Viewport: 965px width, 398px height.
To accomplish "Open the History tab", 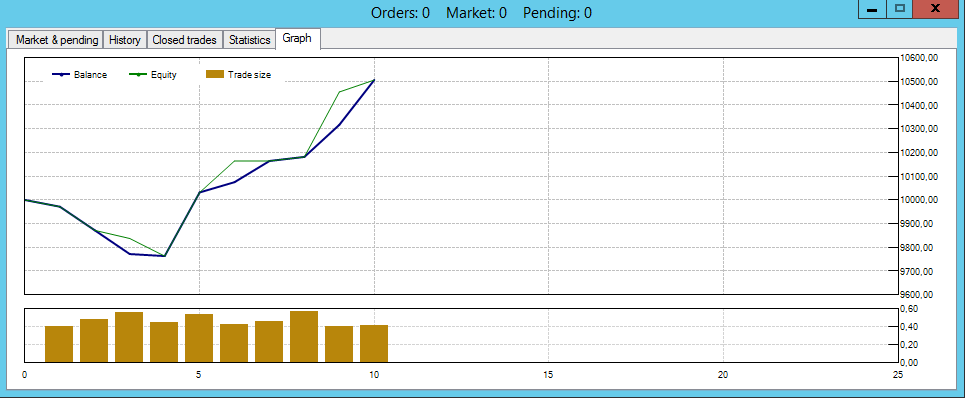I will [x=125, y=40].
